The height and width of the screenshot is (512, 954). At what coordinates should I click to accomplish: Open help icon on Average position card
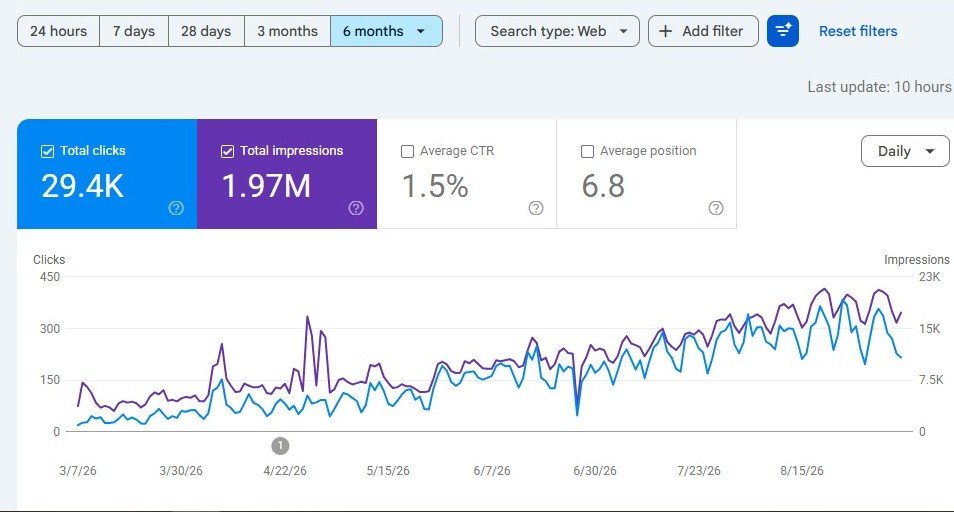tap(716, 209)
